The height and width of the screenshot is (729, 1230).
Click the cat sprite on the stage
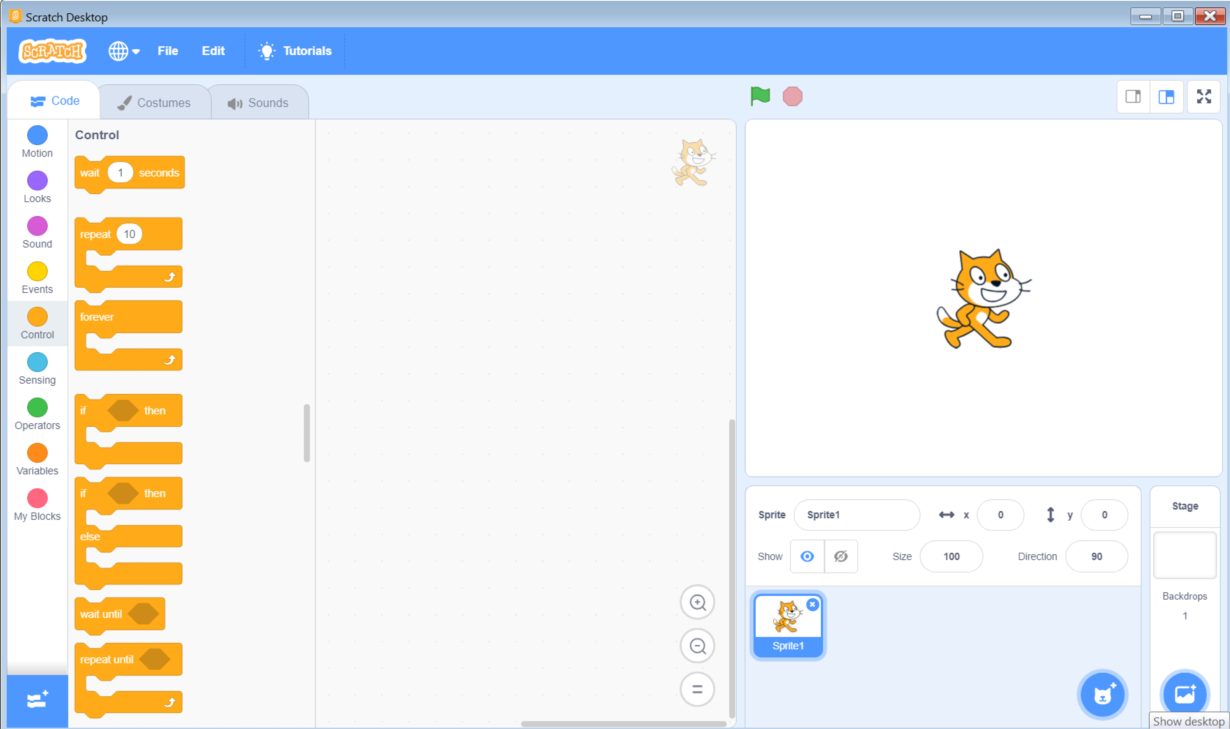point(982,299)
